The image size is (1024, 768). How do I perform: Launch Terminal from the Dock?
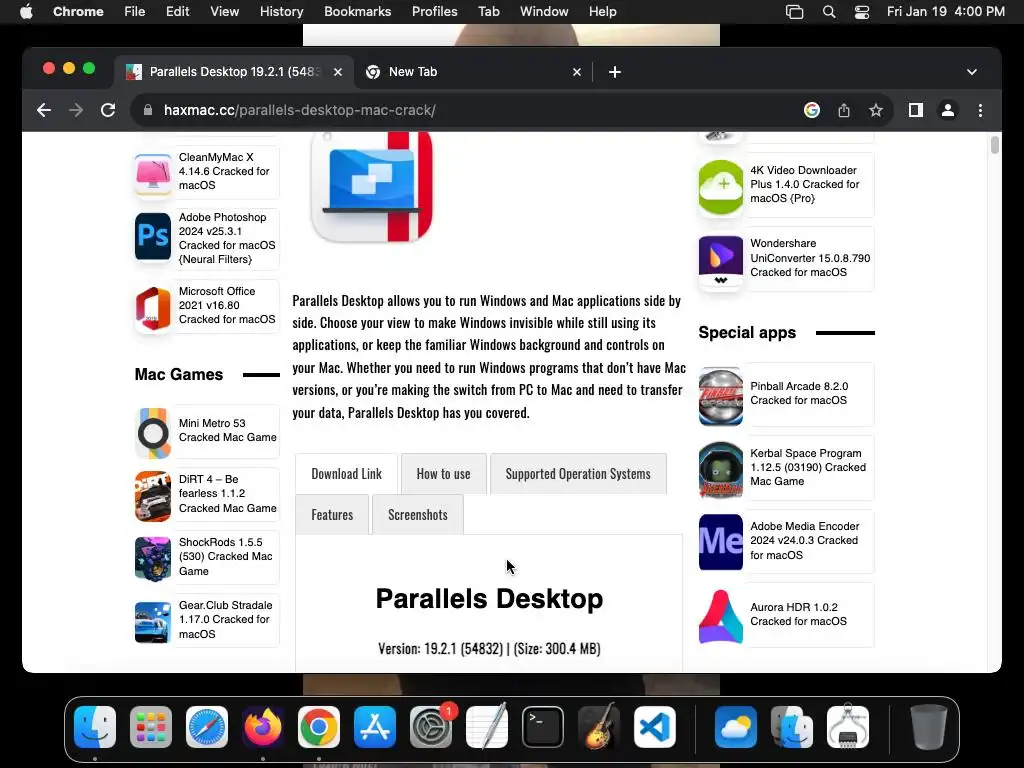pos(543,727)
